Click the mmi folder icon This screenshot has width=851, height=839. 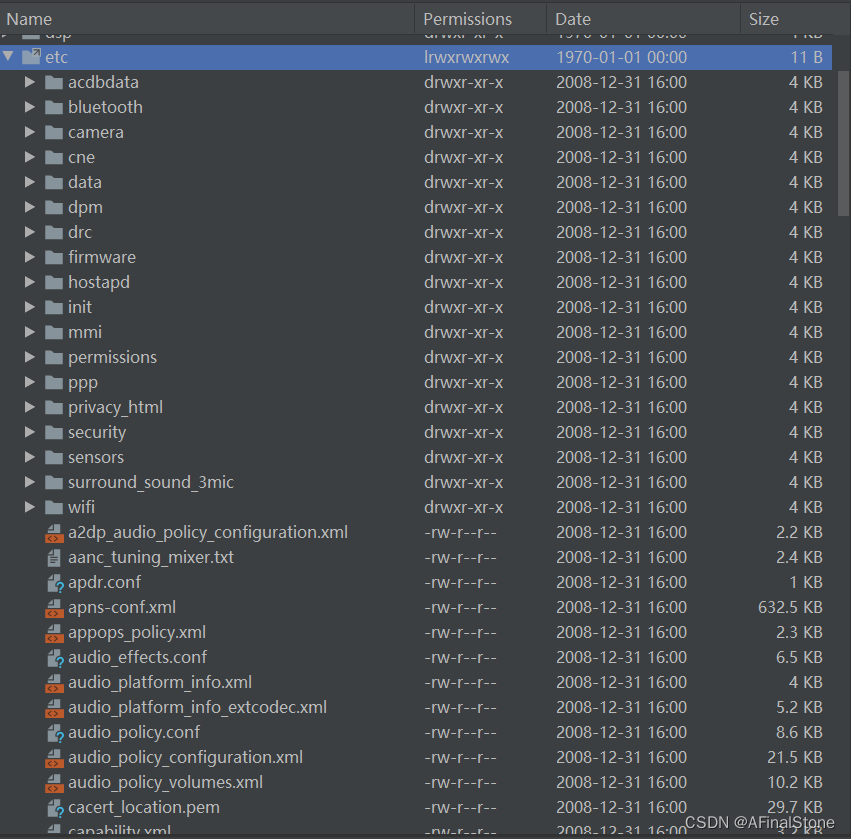[x=54, y=332]
